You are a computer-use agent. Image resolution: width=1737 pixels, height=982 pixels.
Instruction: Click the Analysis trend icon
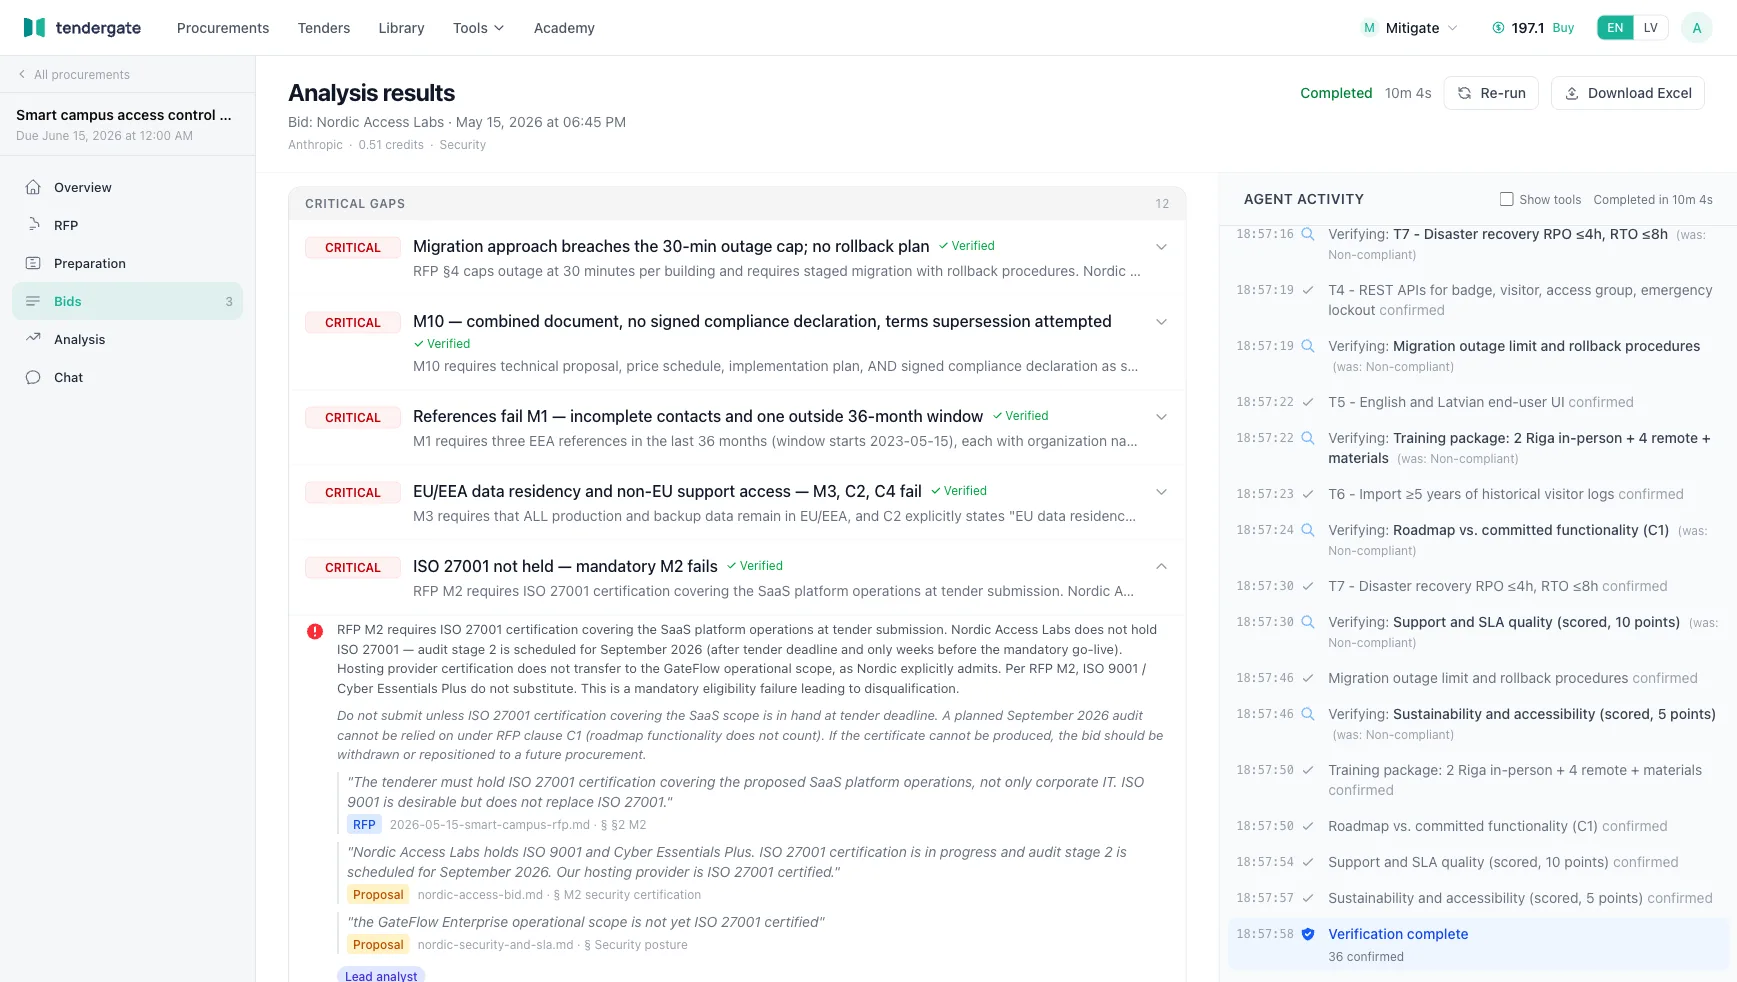(33, 339)
